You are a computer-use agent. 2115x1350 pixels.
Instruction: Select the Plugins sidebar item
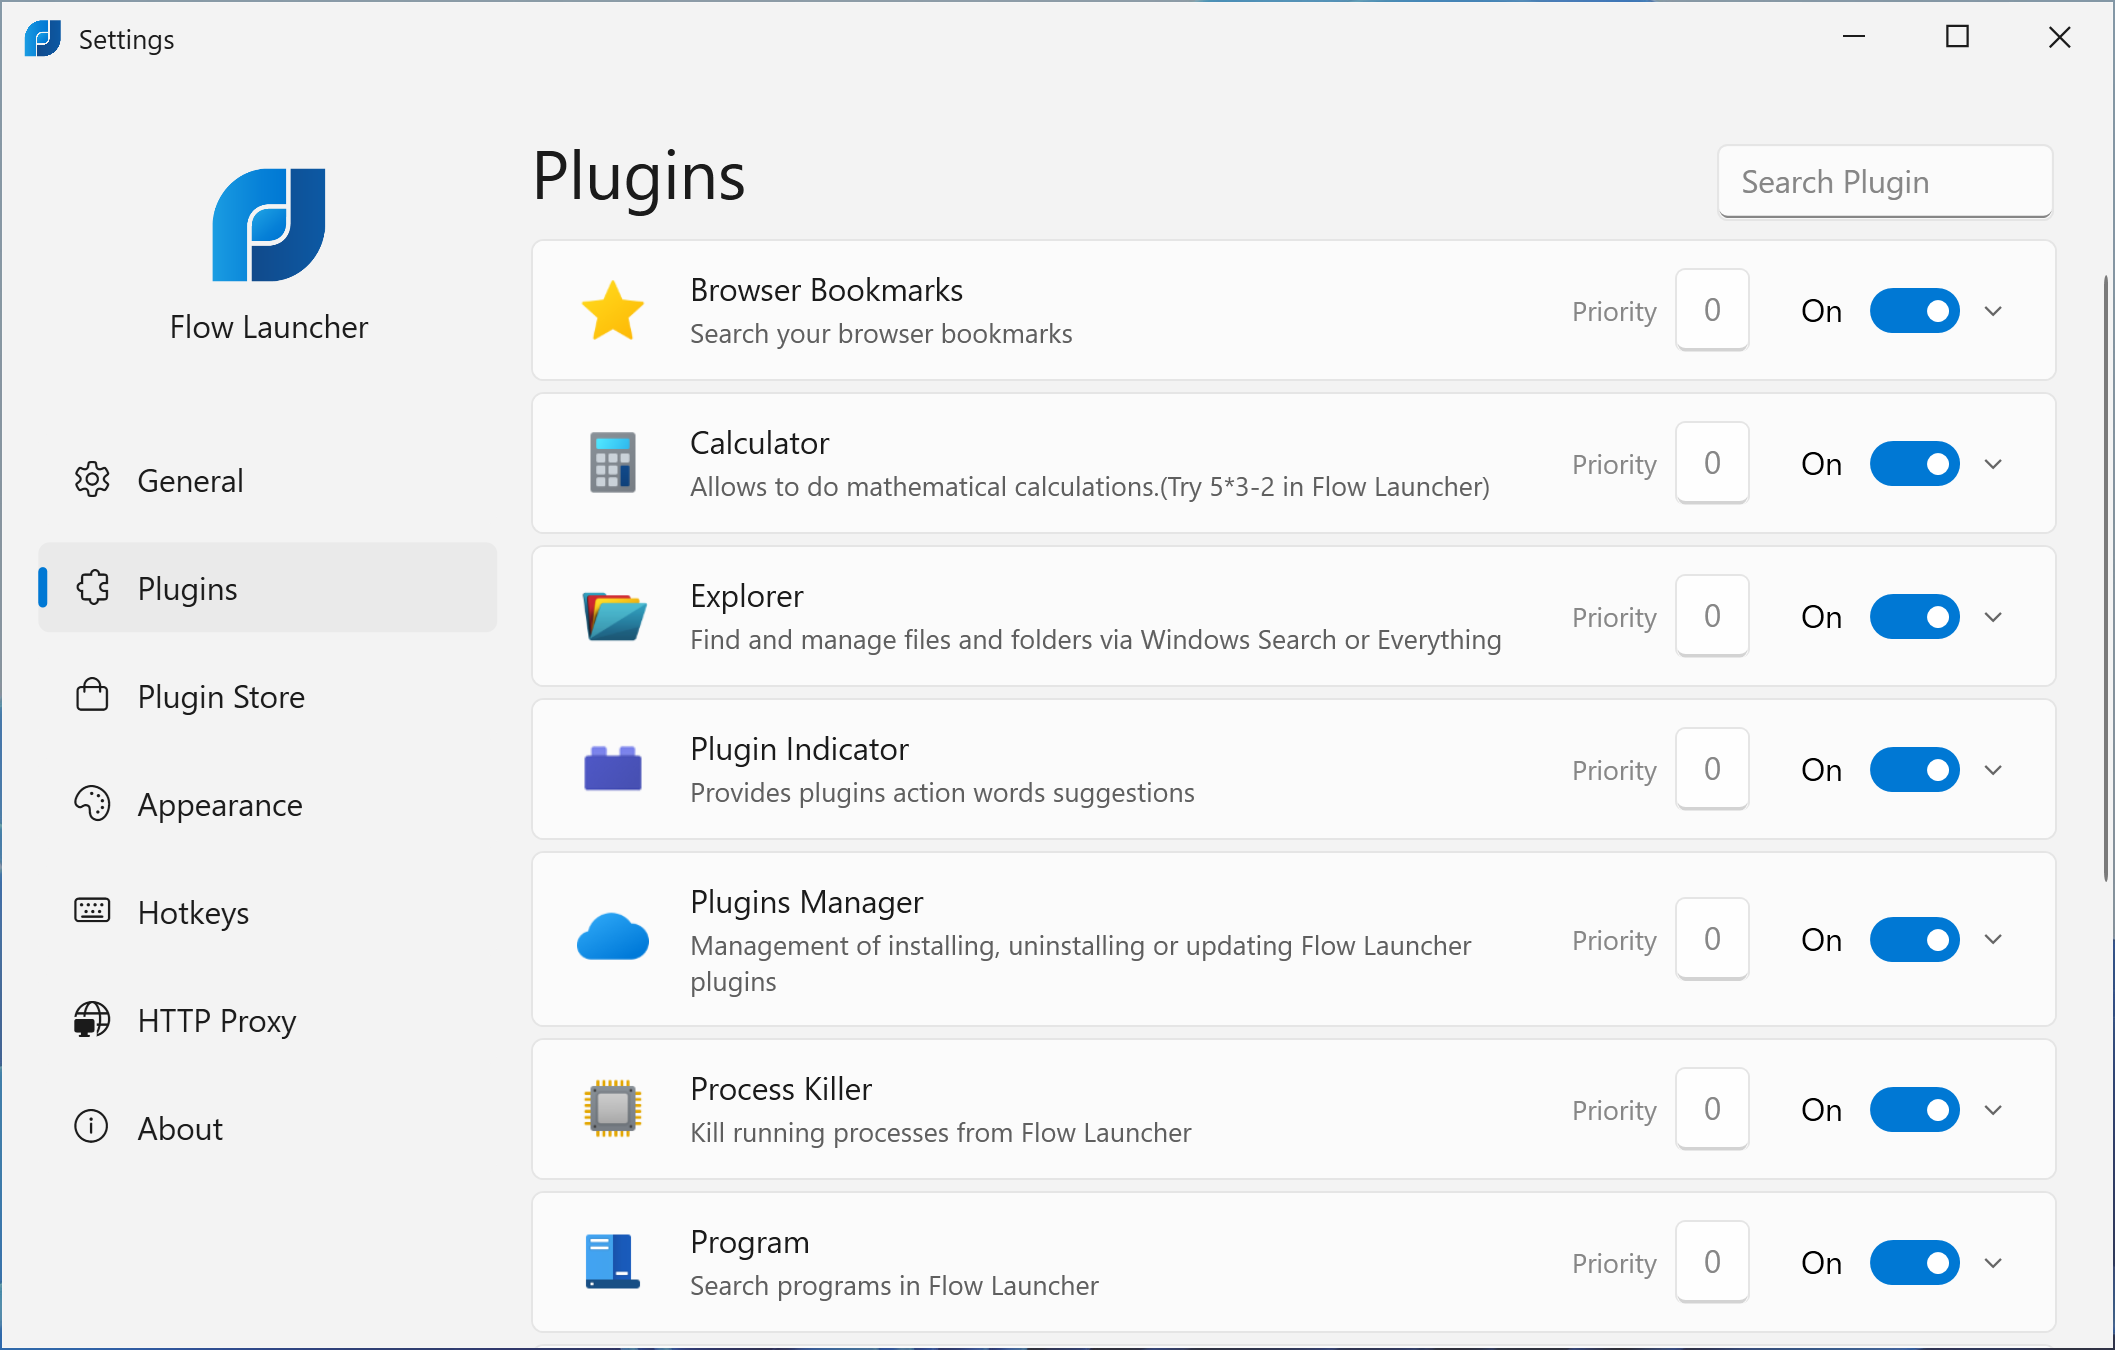[x=268, y=588]
